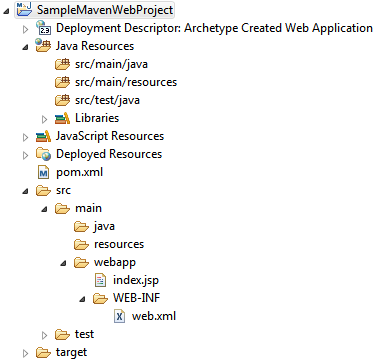Select the index.jsp file name
The height and width of the screenshot is (361, 379).
[x=136, y=281]
